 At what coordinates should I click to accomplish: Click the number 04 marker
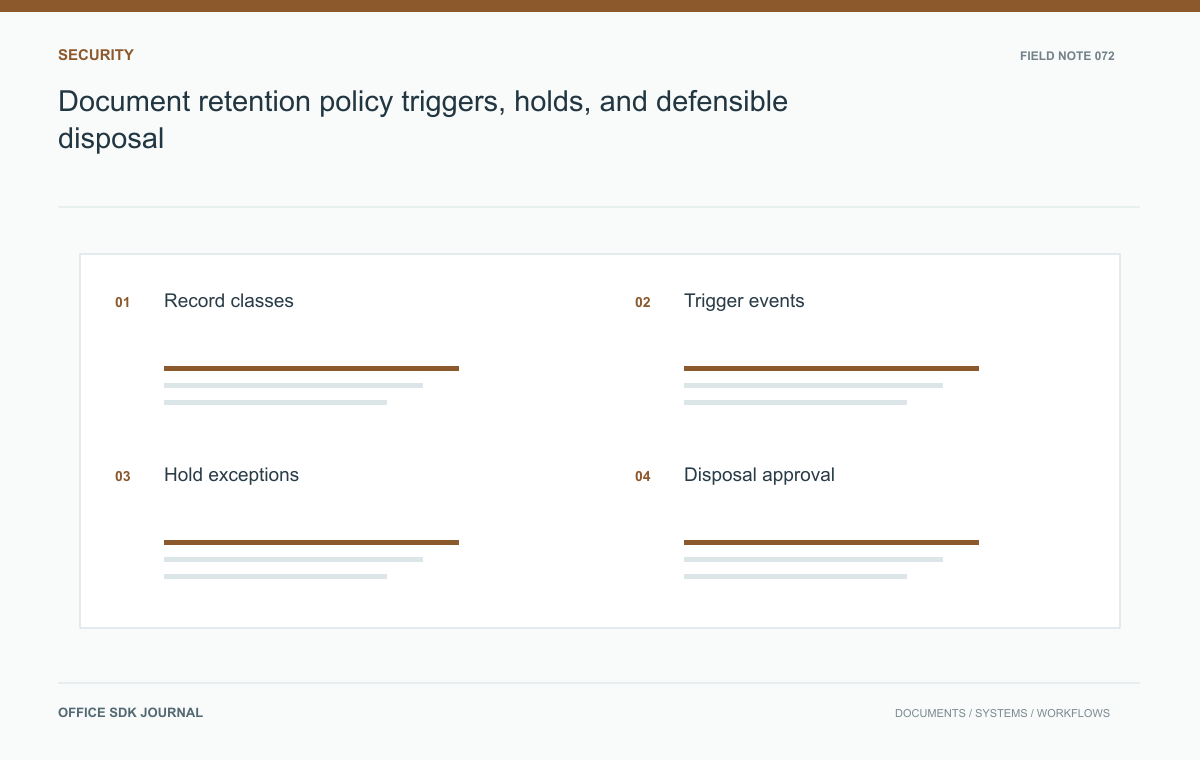642,476
